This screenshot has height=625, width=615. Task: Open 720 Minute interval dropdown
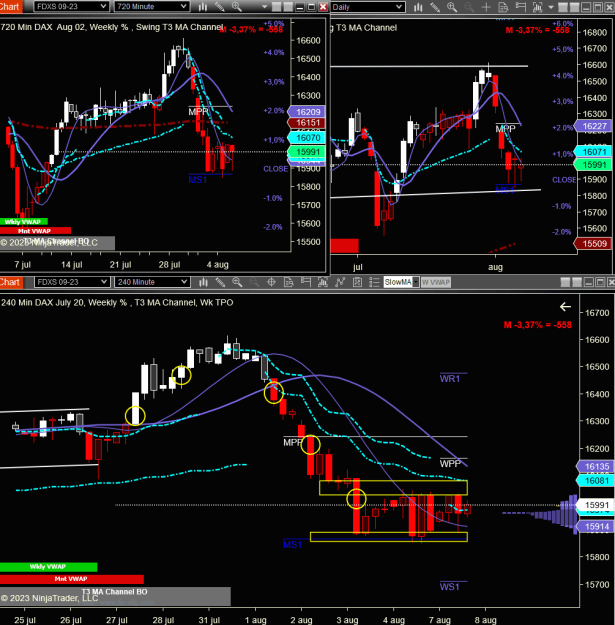(x=152, y=6)
